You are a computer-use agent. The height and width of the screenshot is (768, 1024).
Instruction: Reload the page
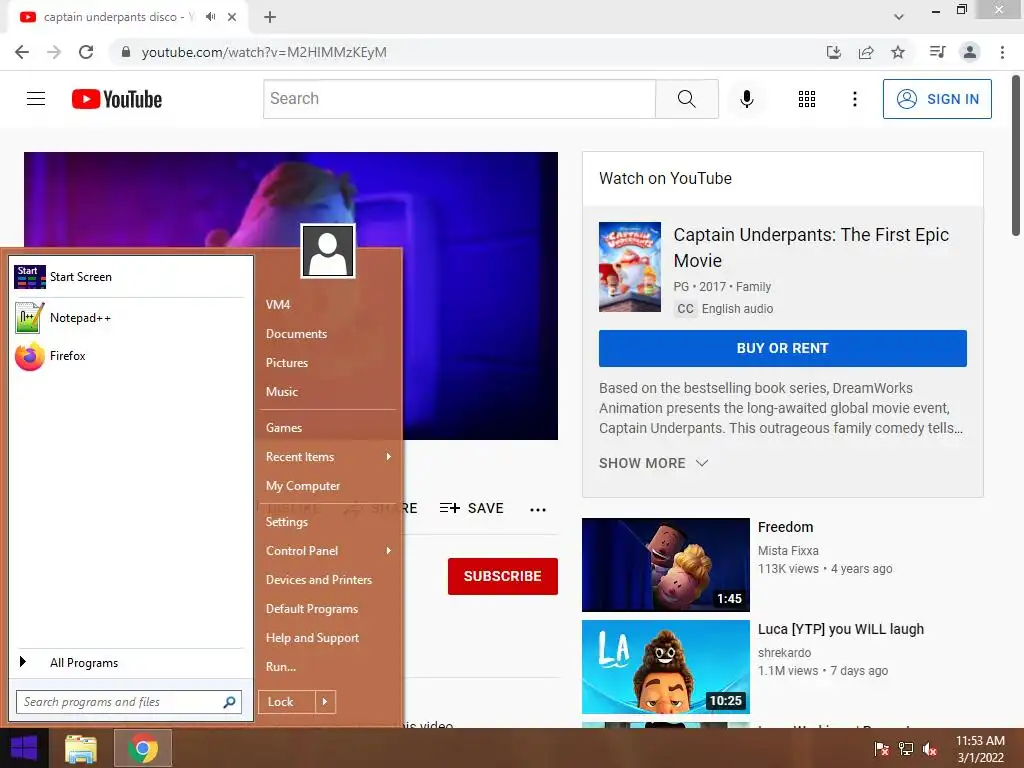[86, 52]
